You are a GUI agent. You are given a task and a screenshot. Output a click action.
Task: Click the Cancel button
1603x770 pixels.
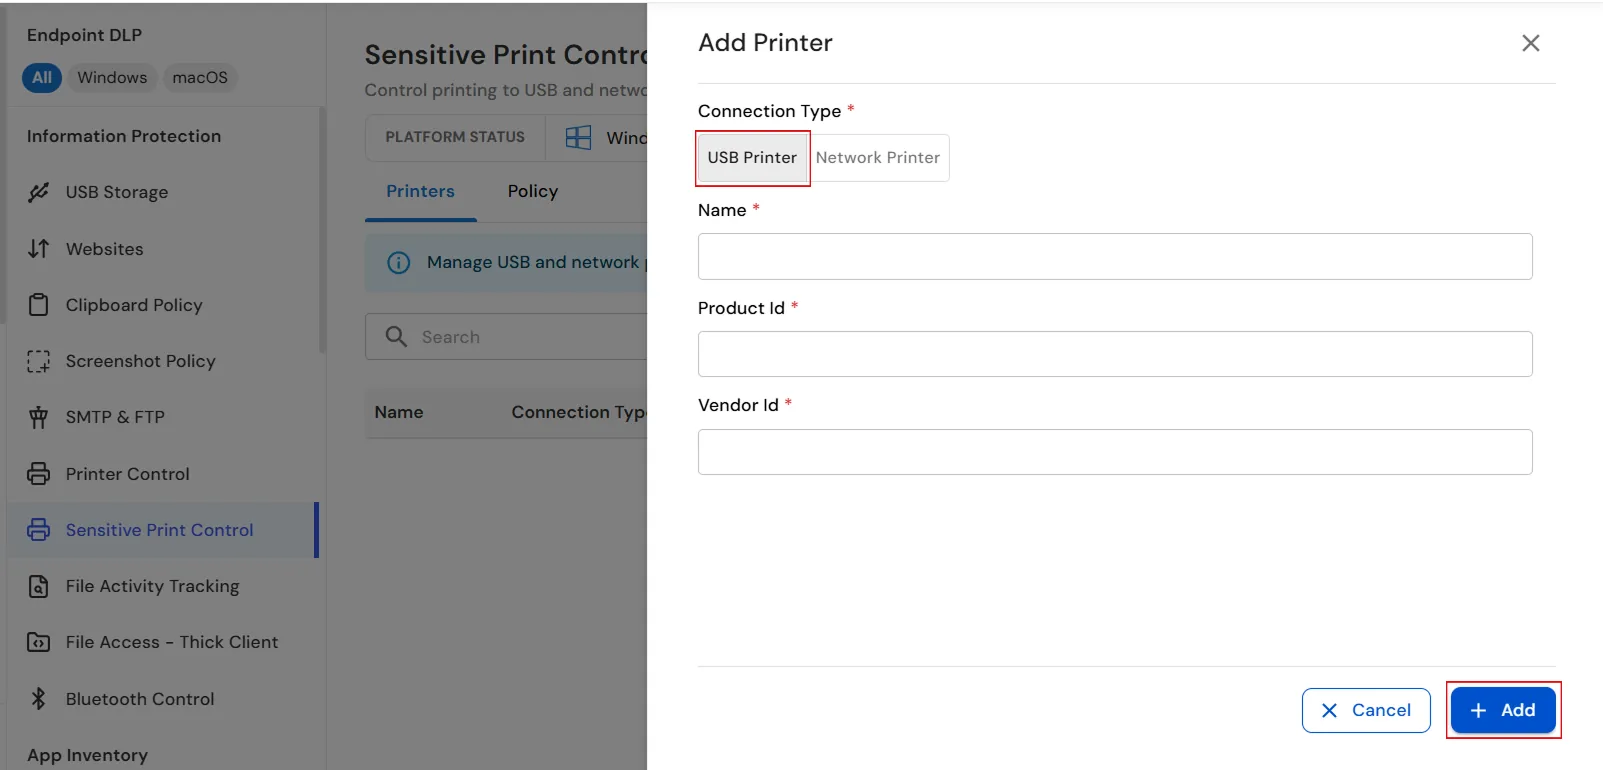1366,710
